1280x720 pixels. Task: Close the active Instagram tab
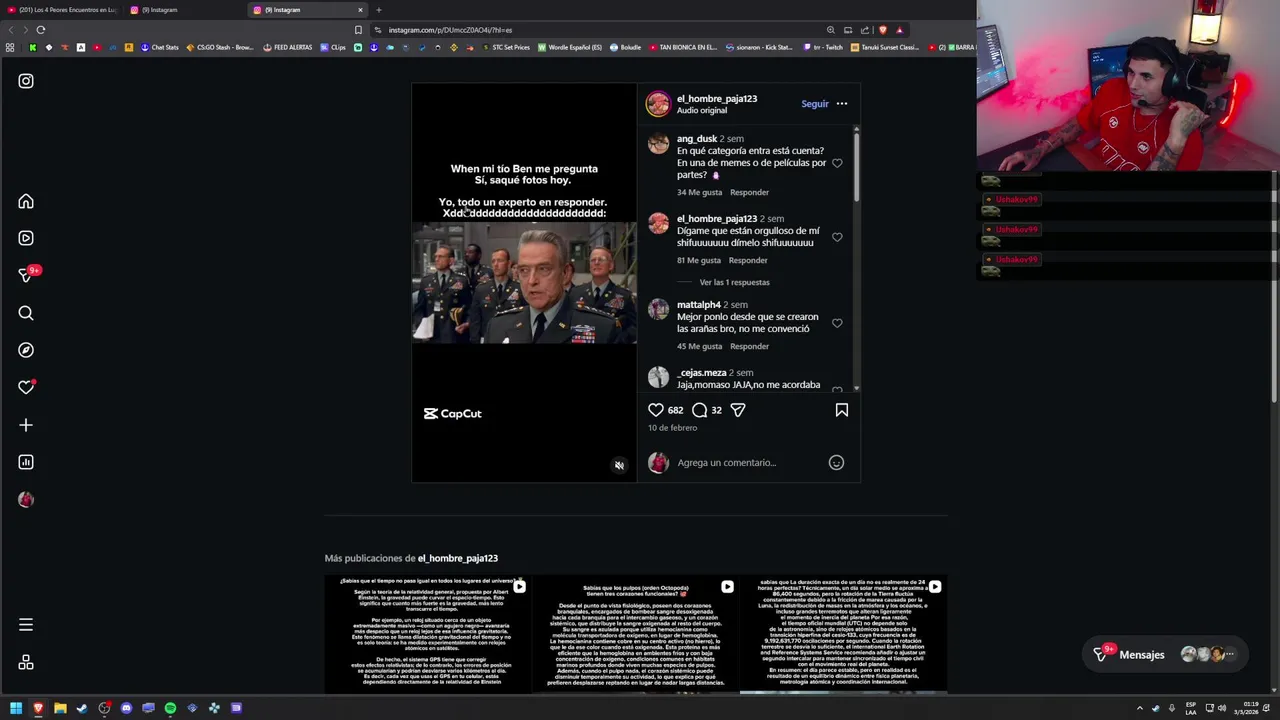click(x=360, y=10)
